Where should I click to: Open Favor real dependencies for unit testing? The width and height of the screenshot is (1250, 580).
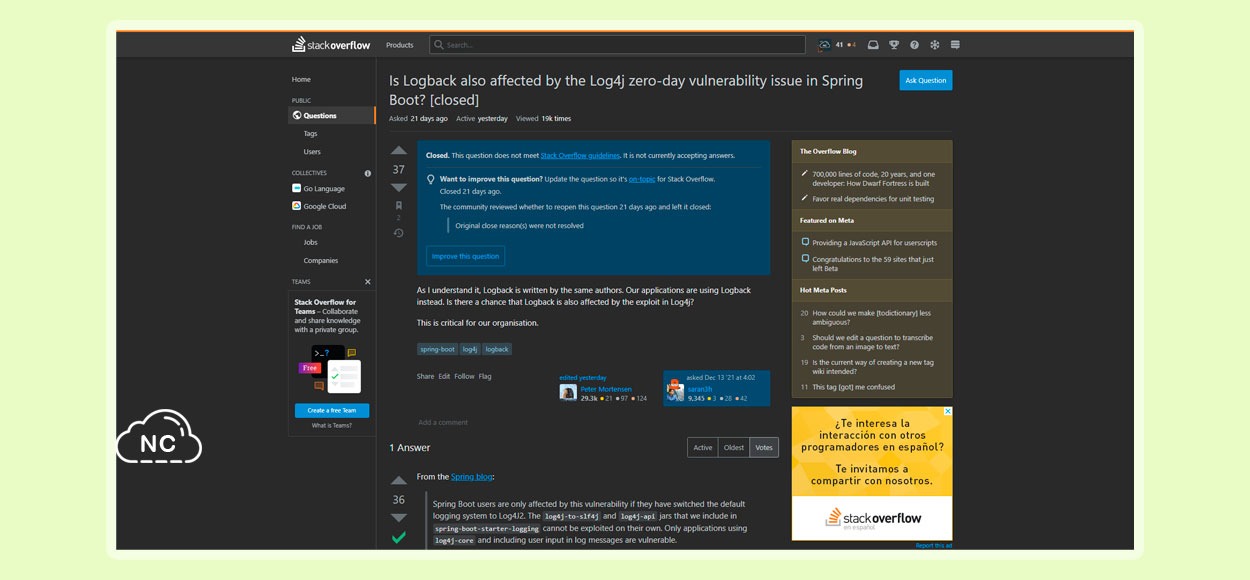coord(873,199)
